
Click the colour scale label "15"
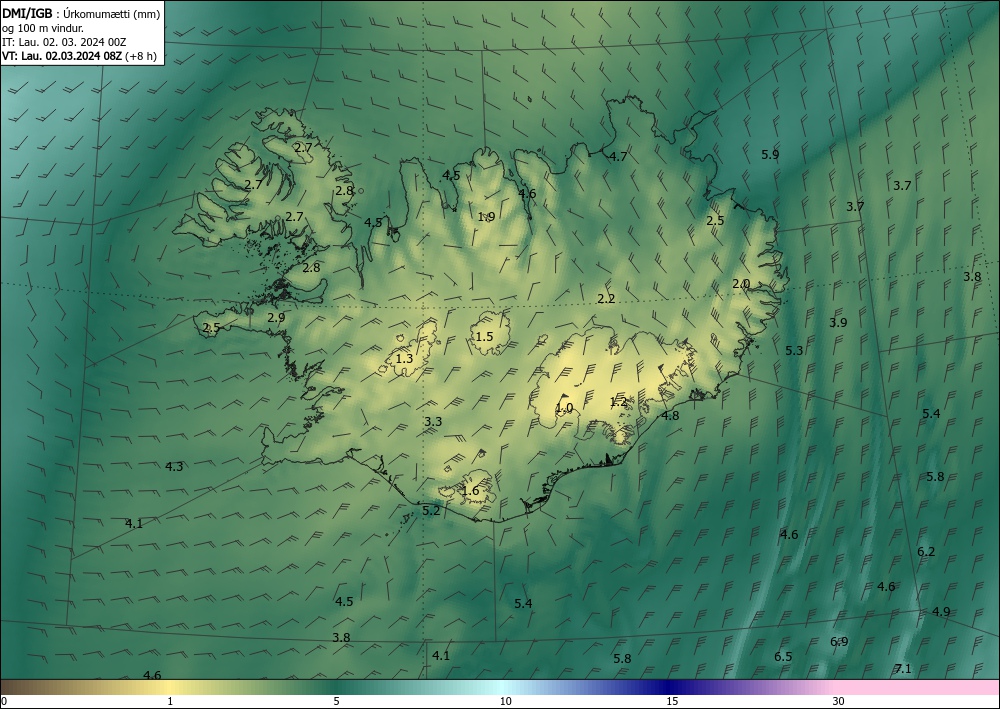coord(672,701)
